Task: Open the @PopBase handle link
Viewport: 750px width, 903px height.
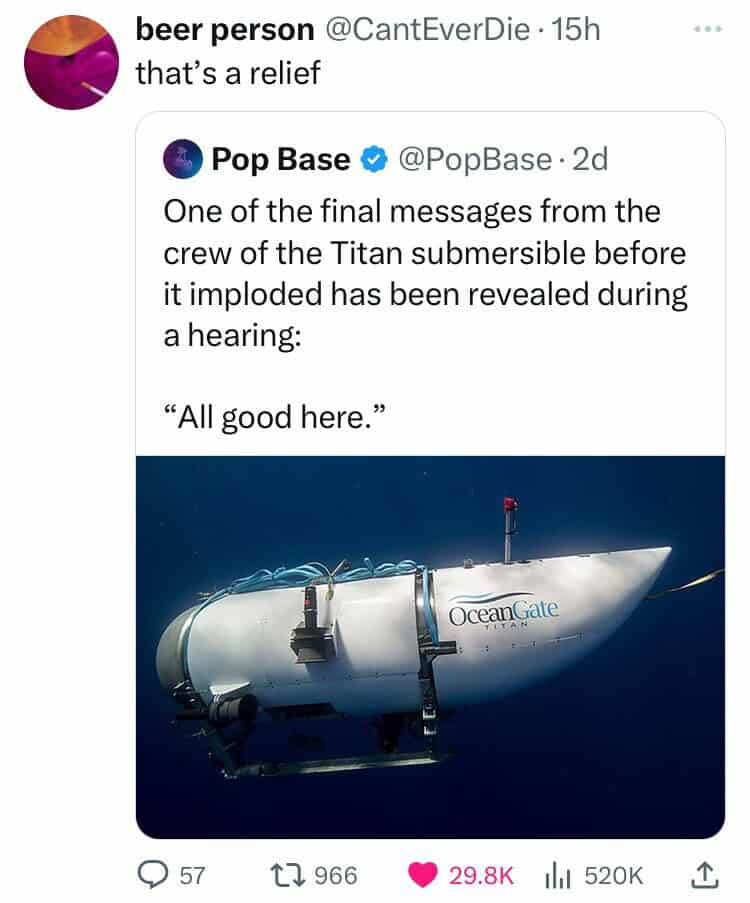Action: point(475,160)
